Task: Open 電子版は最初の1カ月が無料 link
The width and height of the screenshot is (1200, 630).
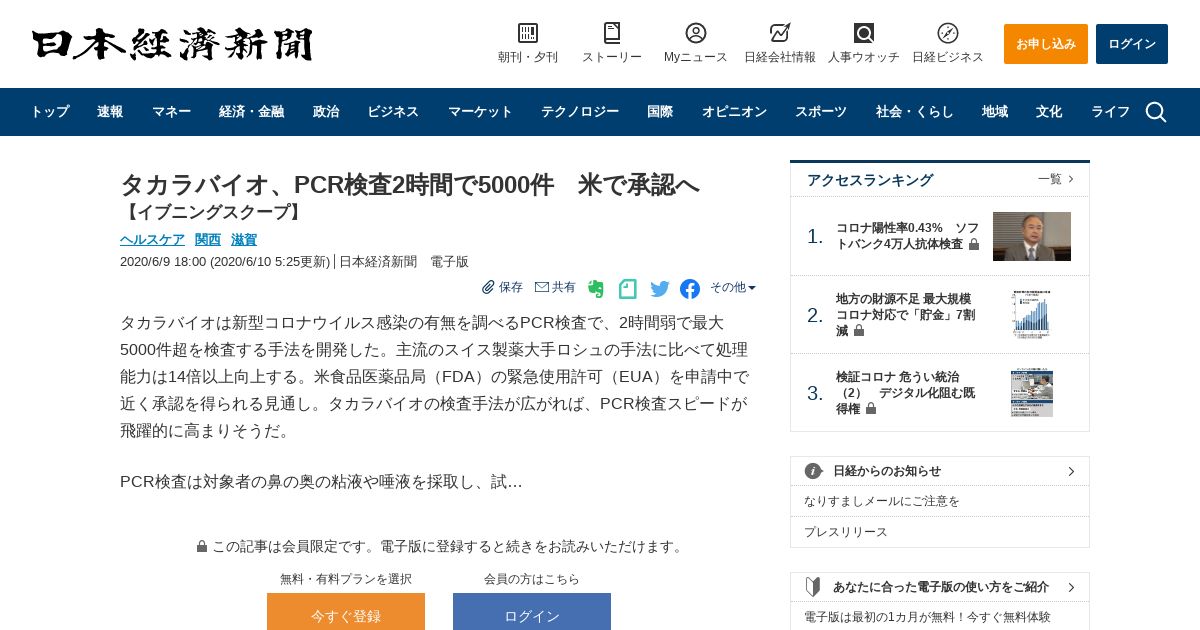Action: [x=927, y=617]
